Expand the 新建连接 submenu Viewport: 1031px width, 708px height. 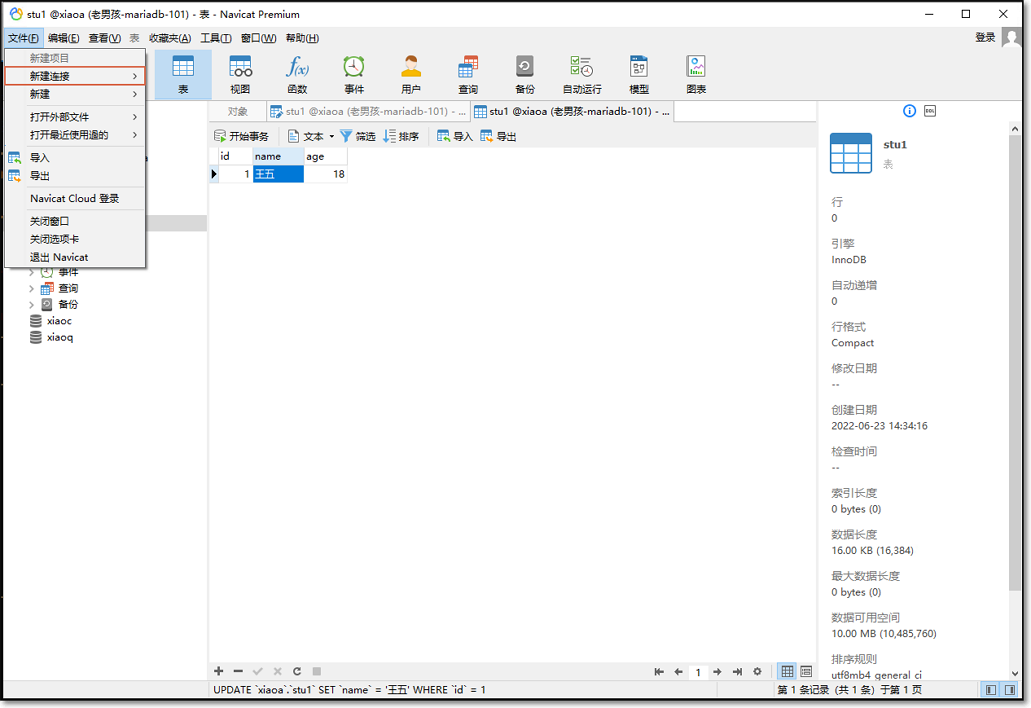75,76
